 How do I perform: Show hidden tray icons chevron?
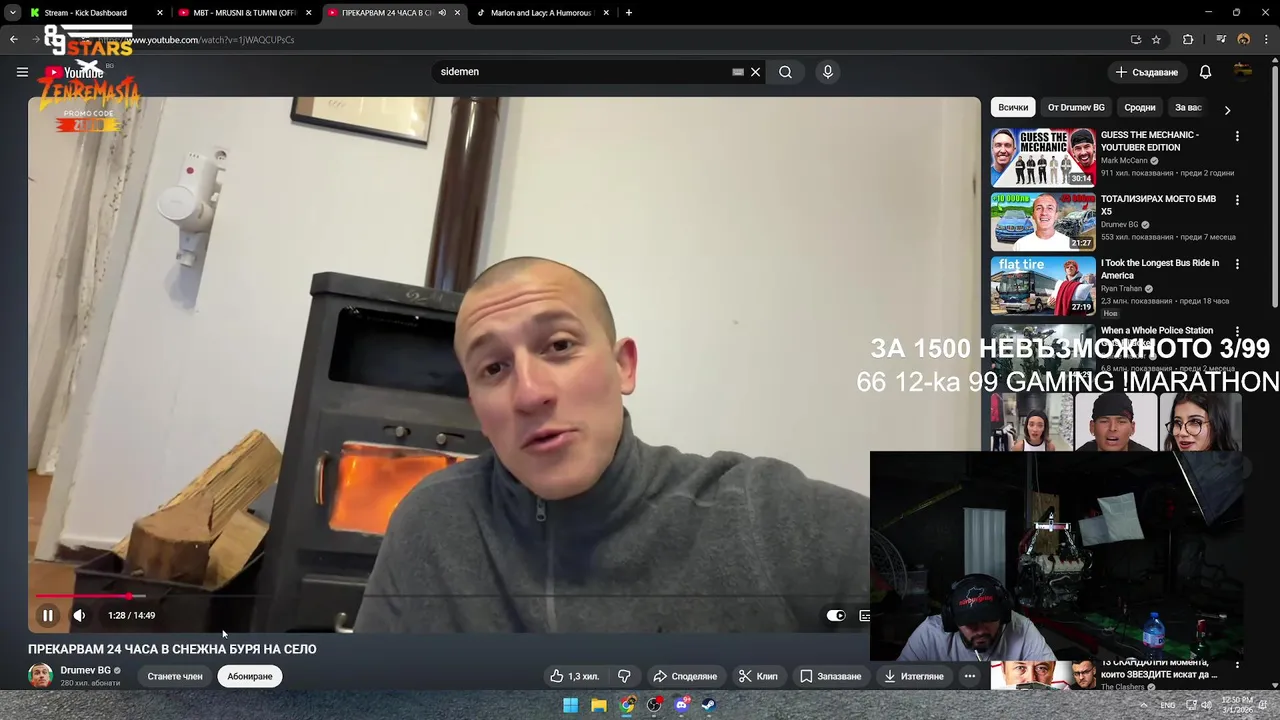(1143, 705)
